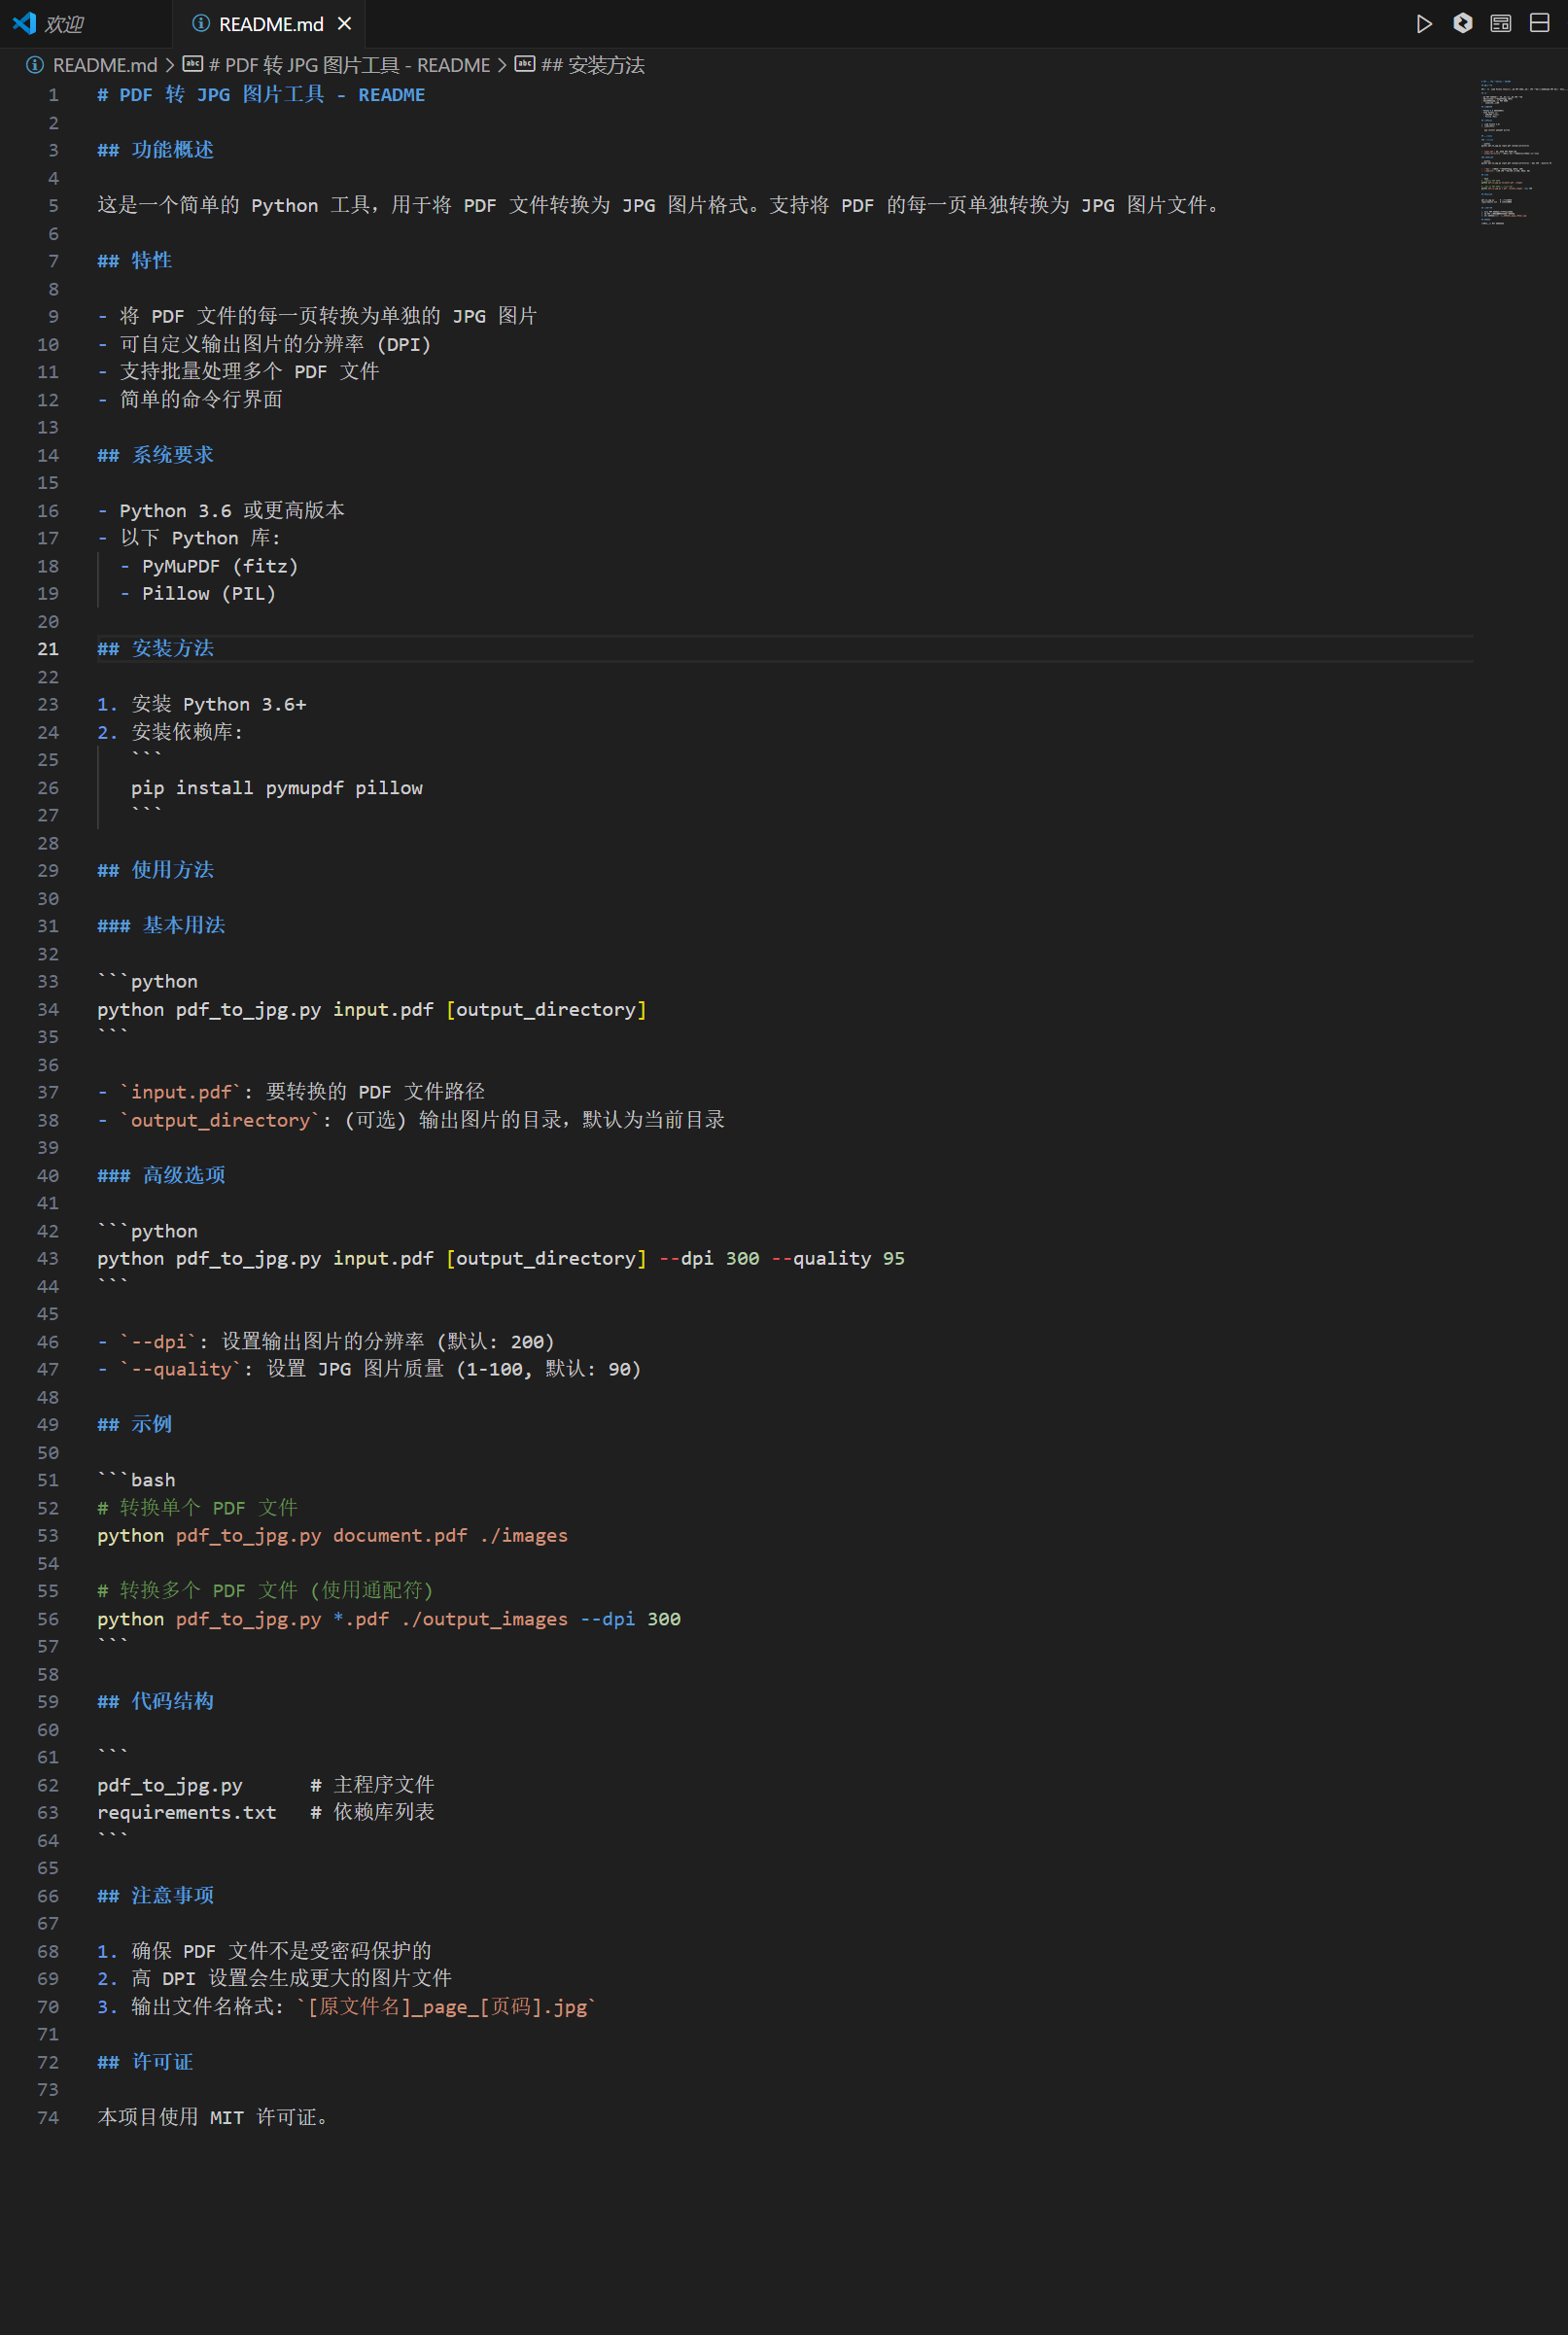Click the '```bash' code fence line
Viewport: 1568px width, 2335px height.
(136, 1480)
